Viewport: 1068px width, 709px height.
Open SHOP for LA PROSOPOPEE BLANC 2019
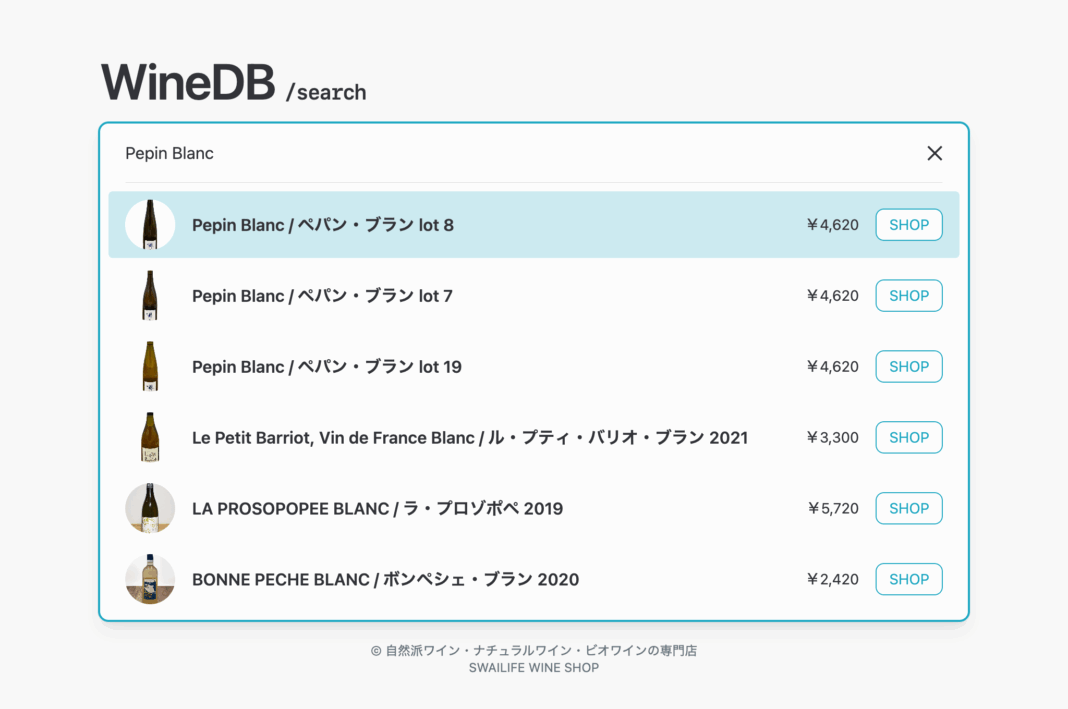(908, 508)
